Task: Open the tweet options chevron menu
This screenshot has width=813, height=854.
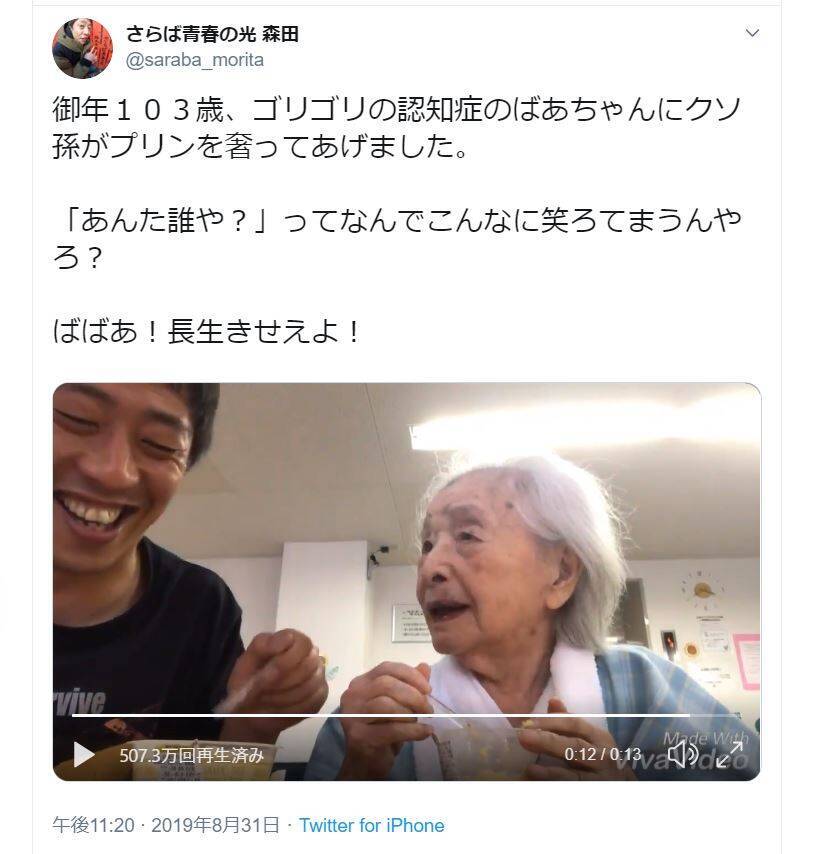Action: point(752,33)
